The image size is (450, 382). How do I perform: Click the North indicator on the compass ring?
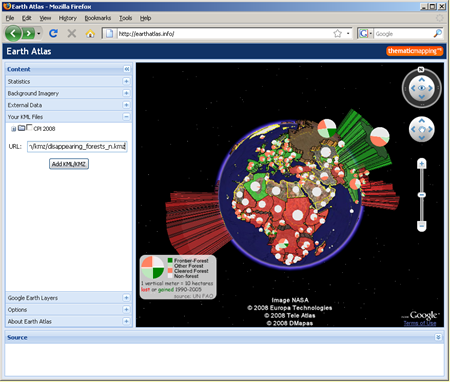pyautogui.click(x=421, y=69)
